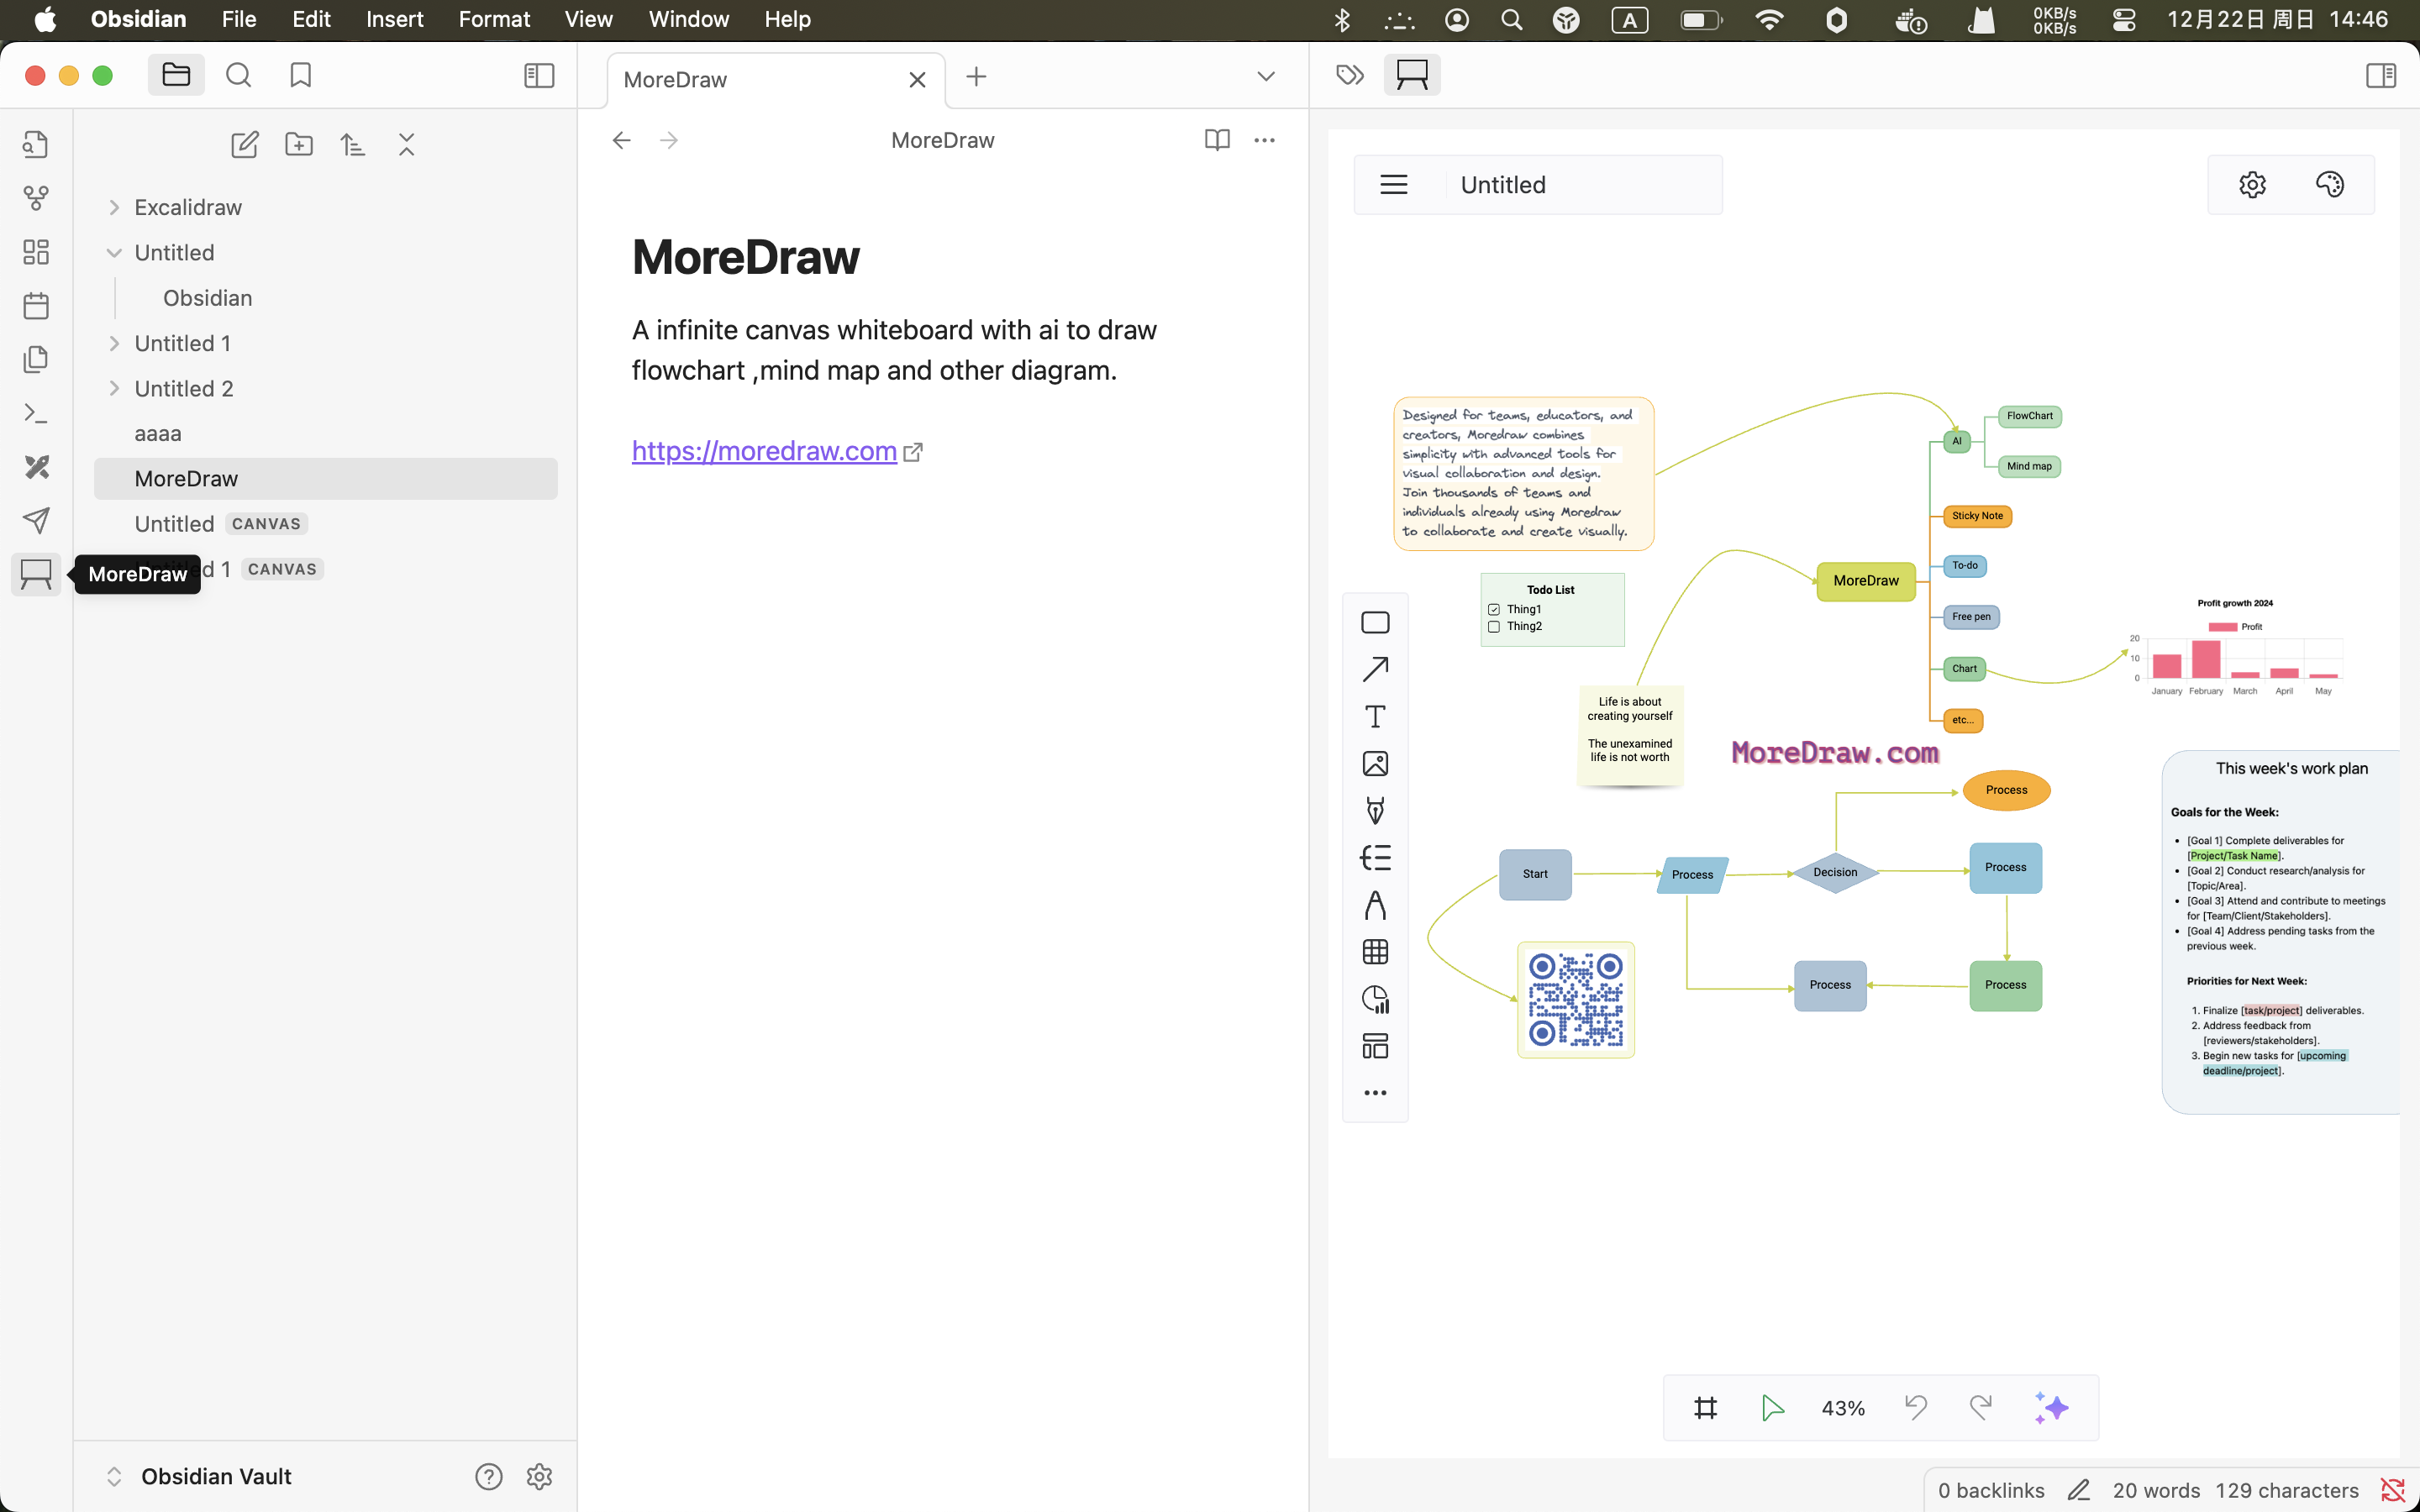The width and height of the screenshot is (2420, 1512).
Task: Collapse the Untitled folder
Action: [114, 253]
